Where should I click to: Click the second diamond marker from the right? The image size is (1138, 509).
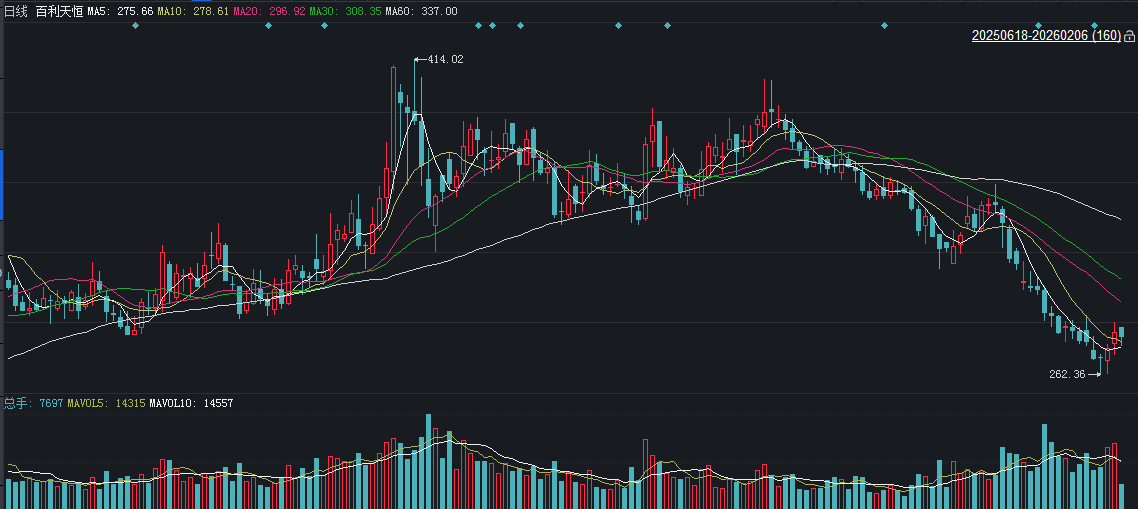pyautogui.click(x=1038, y=25)
